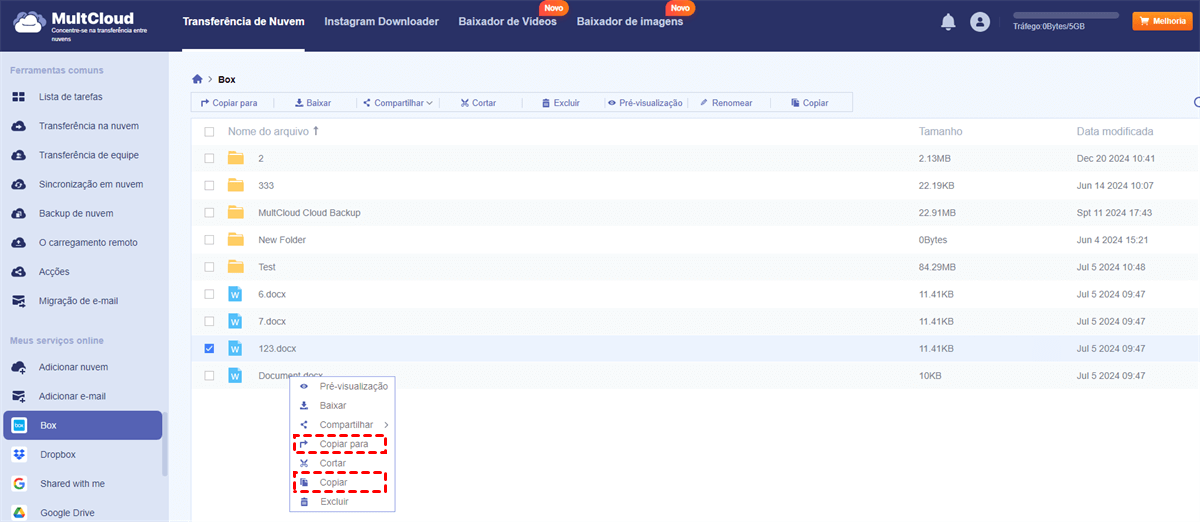Click the O carregamento remoto icon
This screenshot has width=1200, height=522.
[18, 242]
